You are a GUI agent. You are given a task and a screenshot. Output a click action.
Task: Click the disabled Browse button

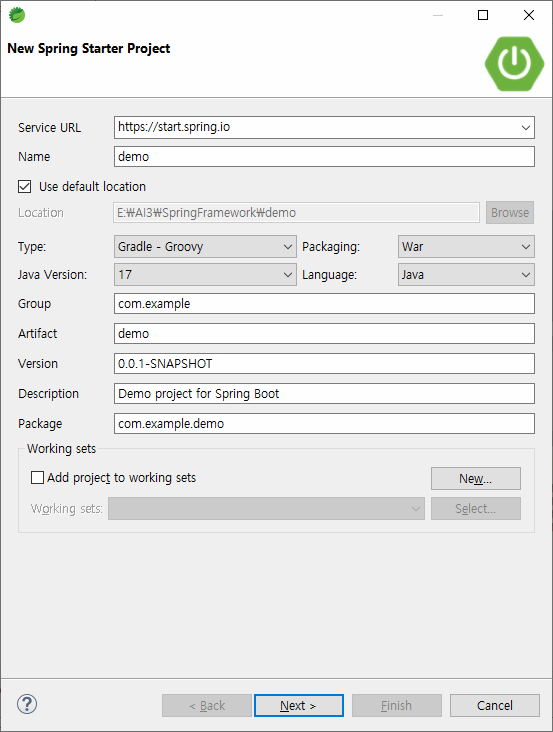point(510,213)
